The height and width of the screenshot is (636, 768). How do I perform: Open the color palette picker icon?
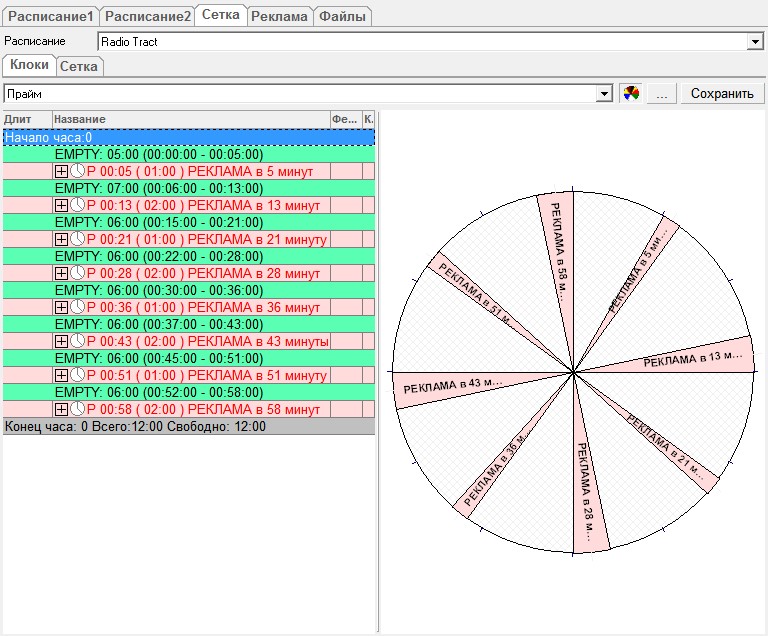click(631, 93)
